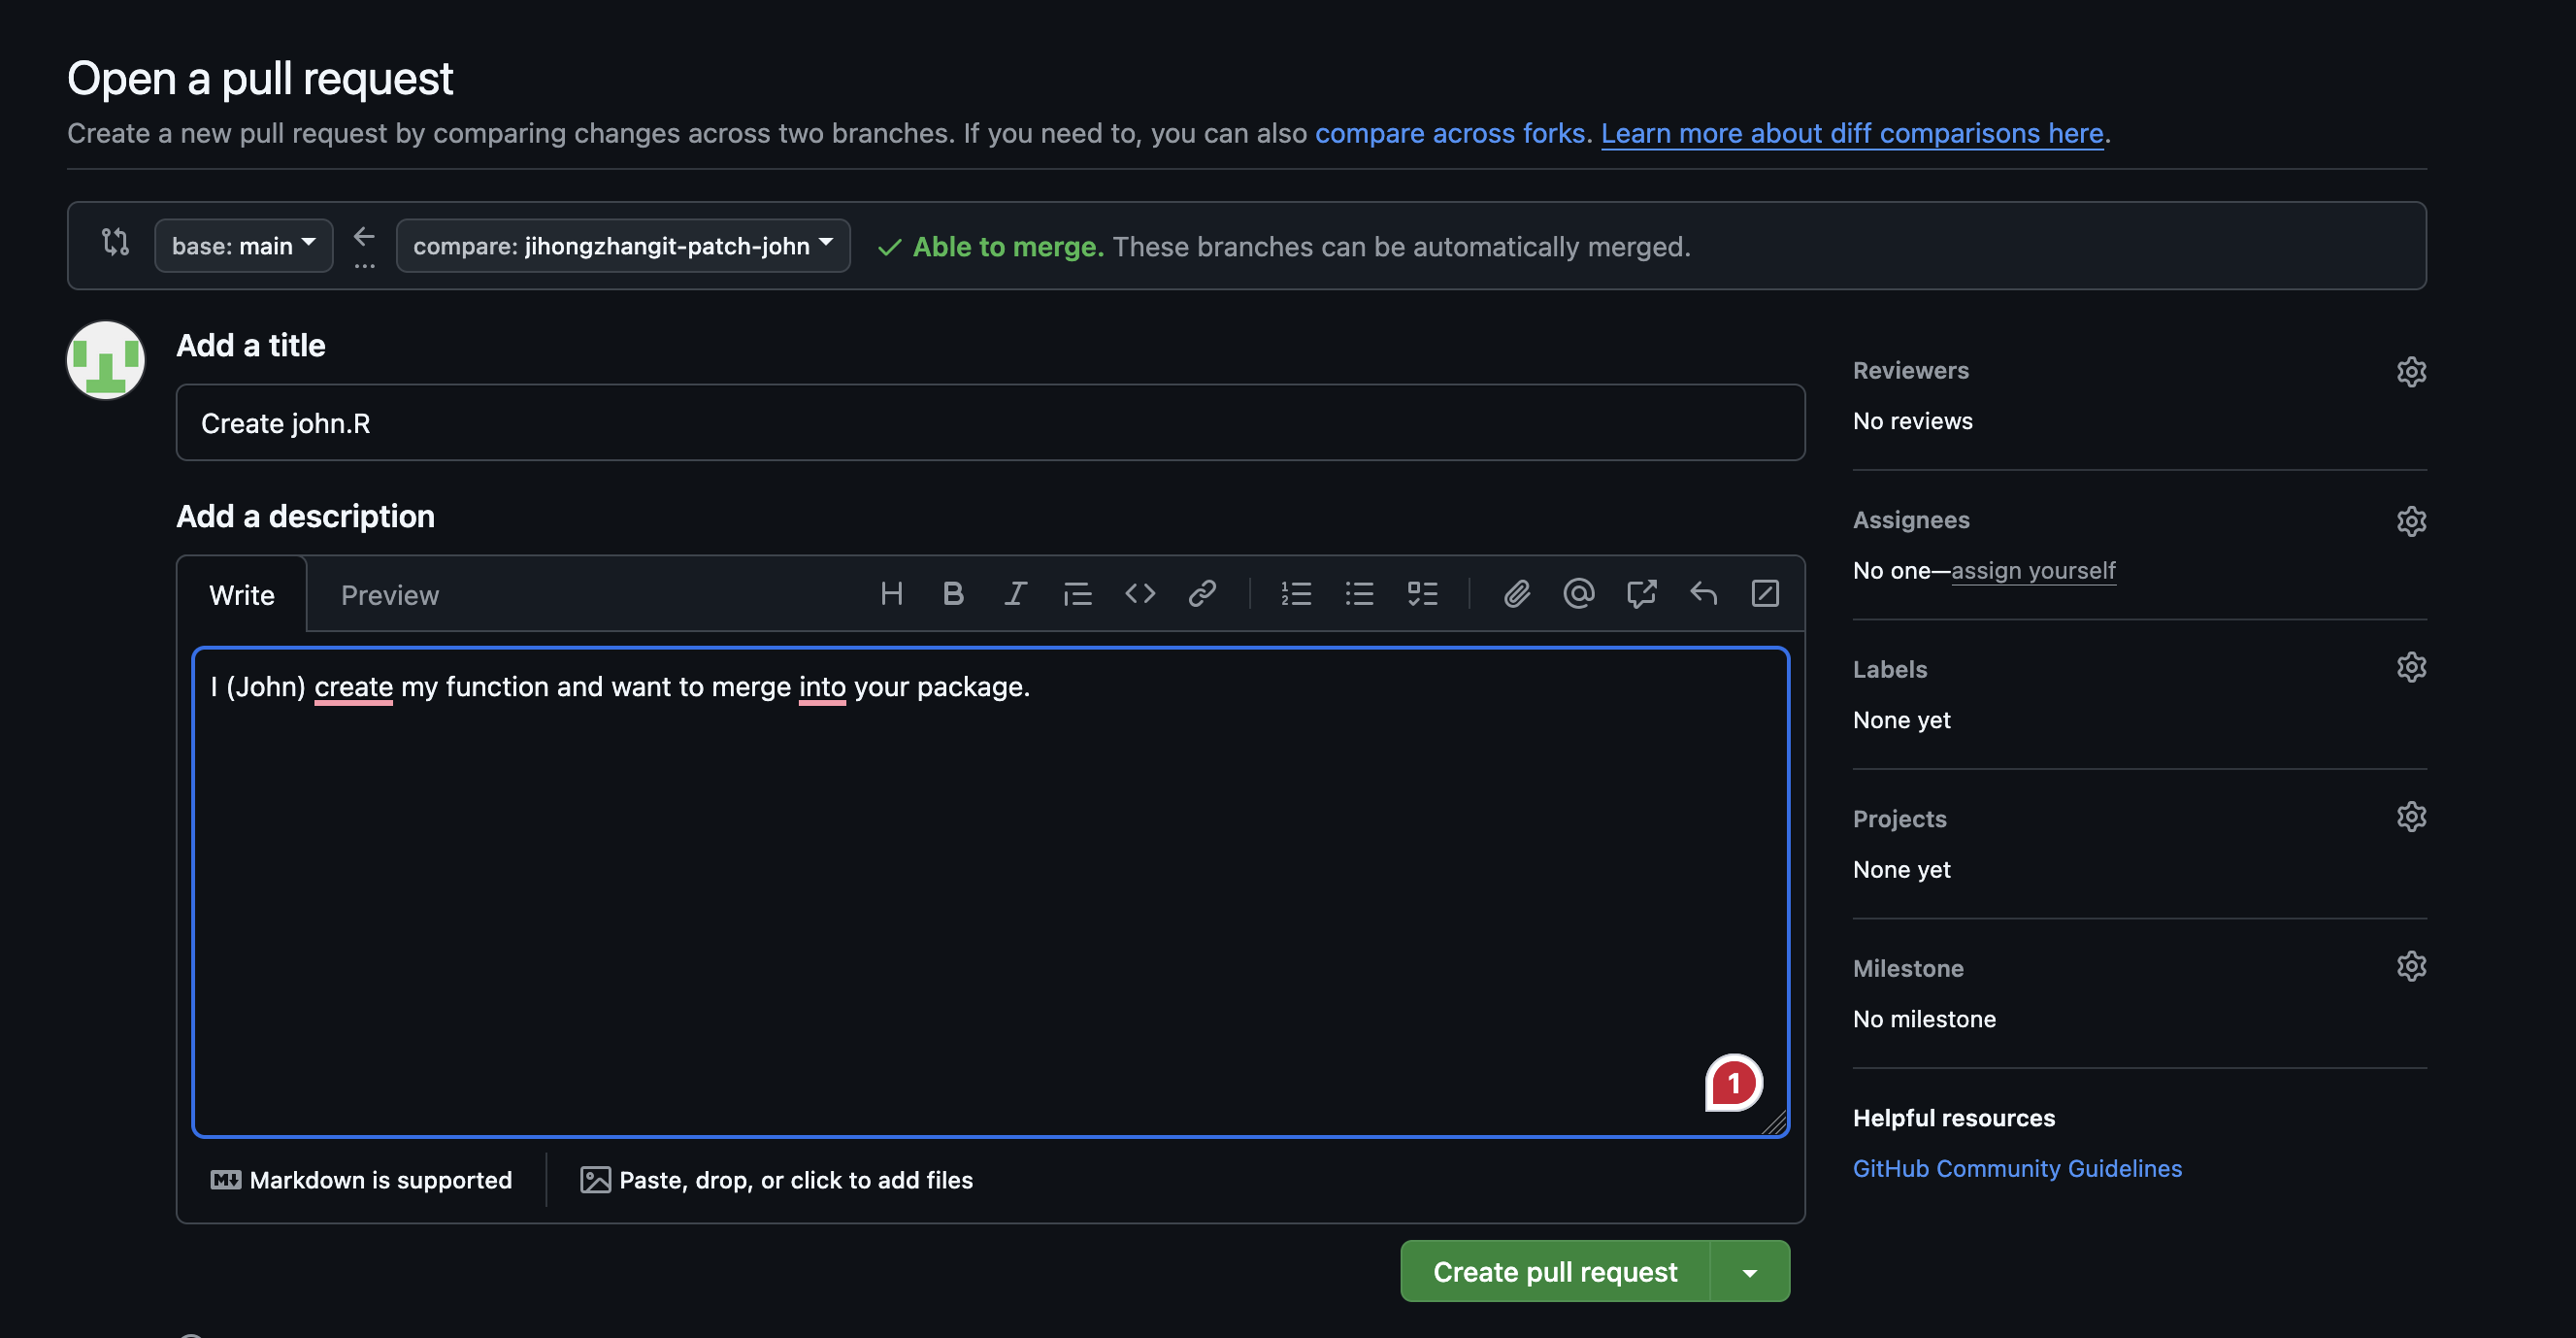2576x1338 pixels.
Task: Insert a quote block in description
Action: tap(1077, 594)
